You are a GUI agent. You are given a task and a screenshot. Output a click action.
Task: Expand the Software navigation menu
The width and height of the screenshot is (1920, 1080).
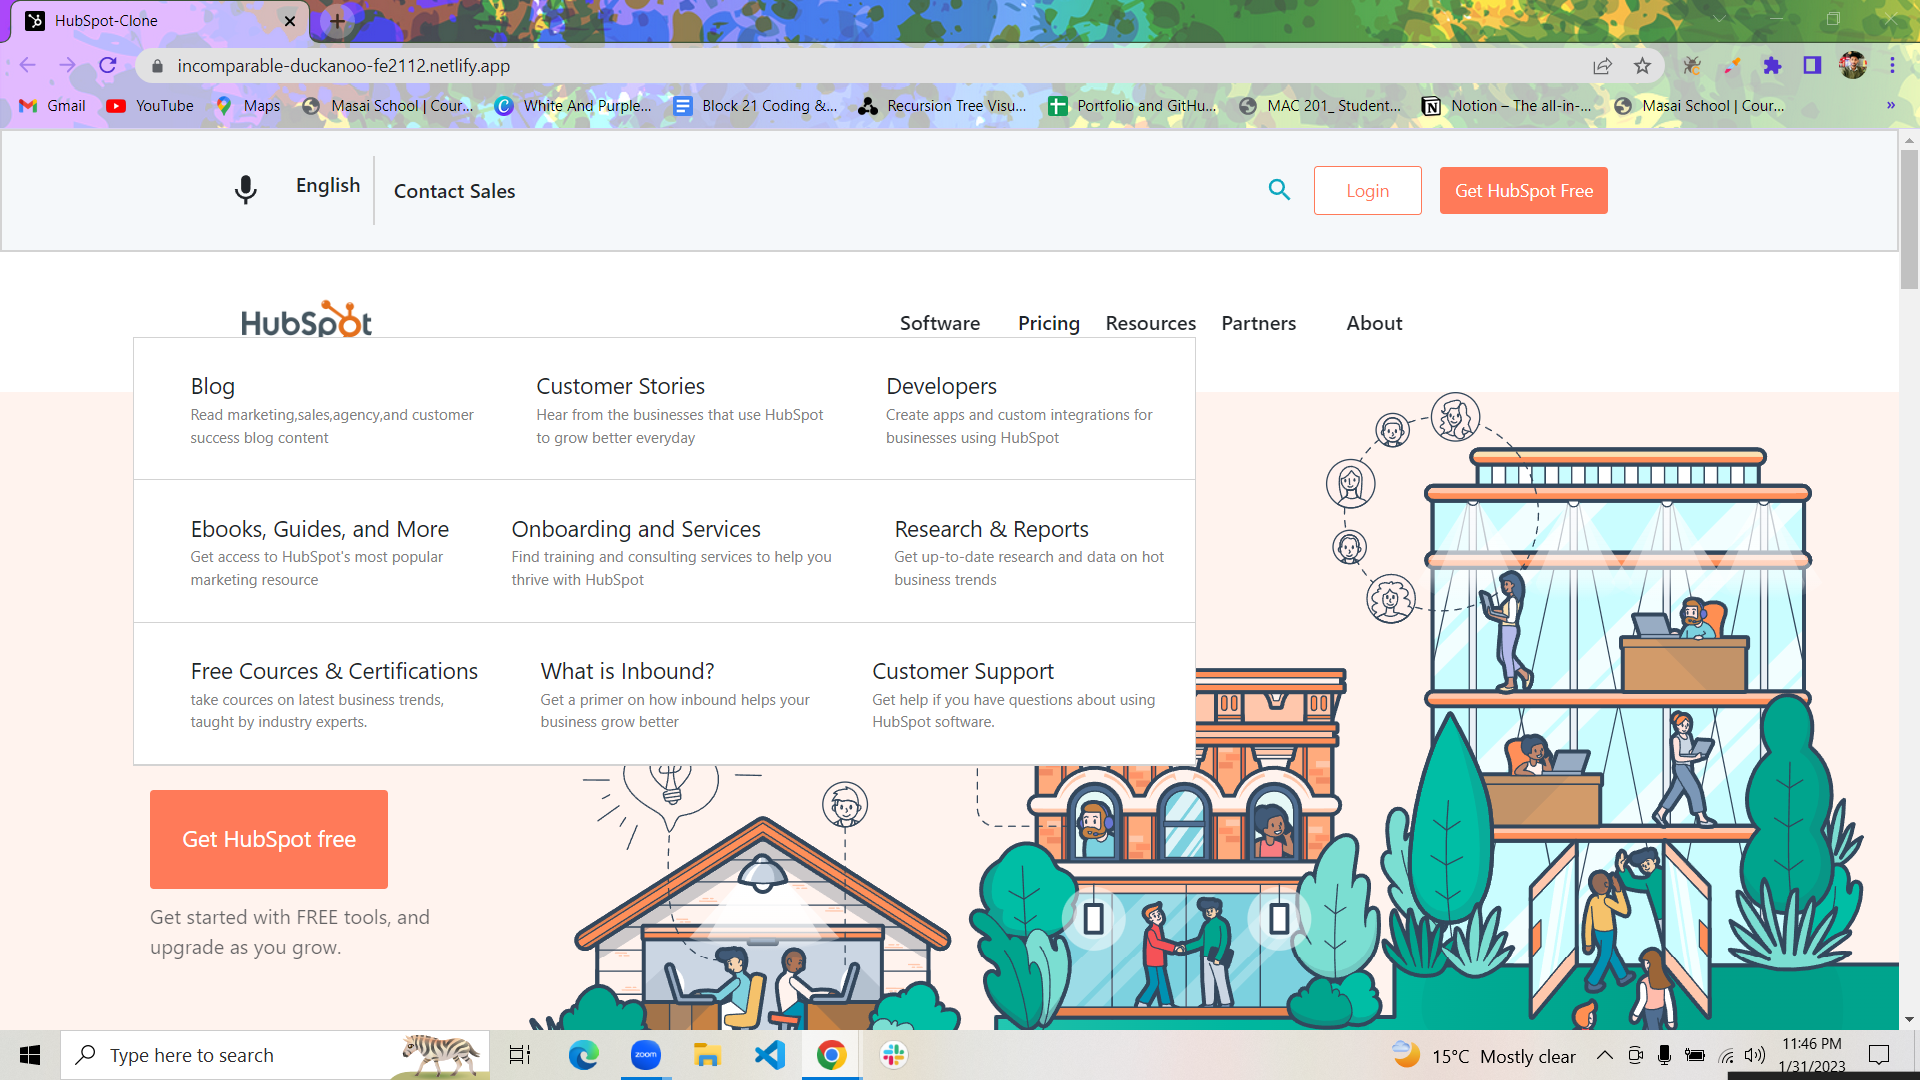[x=939, y=323]
